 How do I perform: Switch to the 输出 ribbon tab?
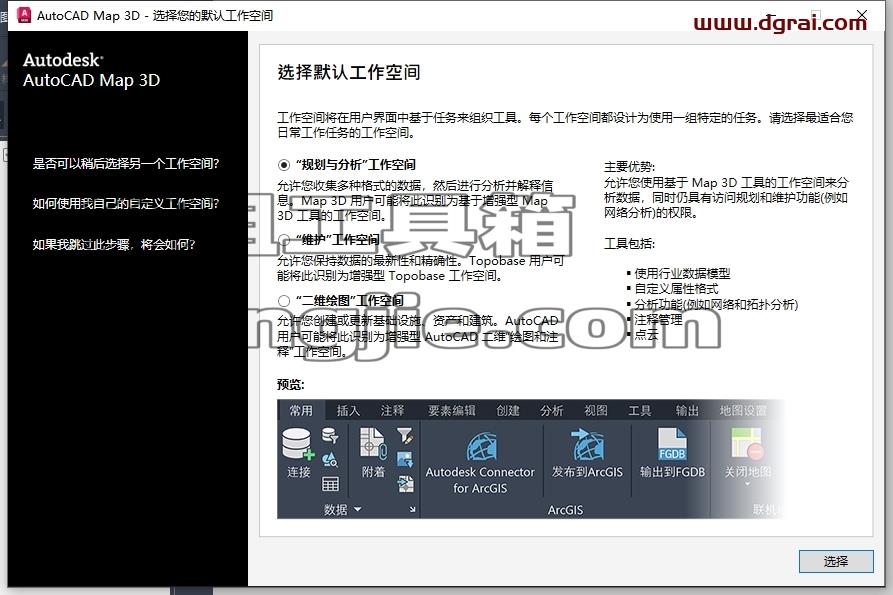(687, 411)
